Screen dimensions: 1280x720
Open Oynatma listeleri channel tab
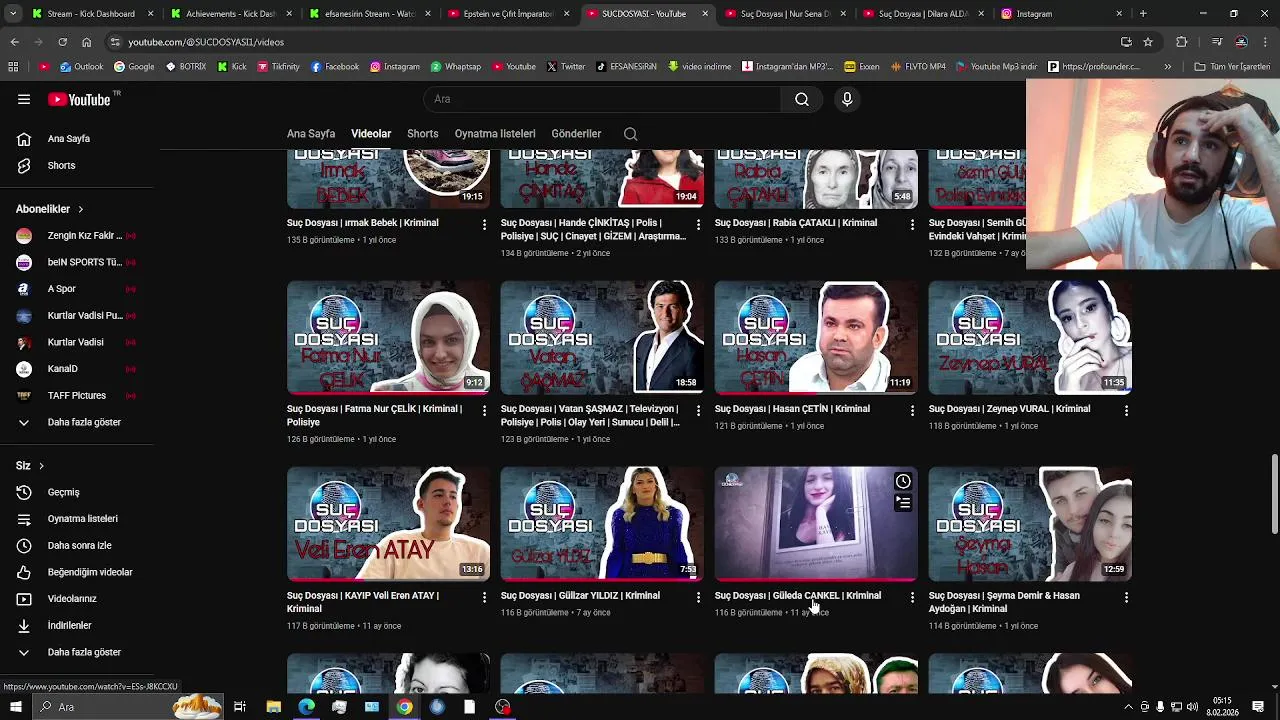495,134
